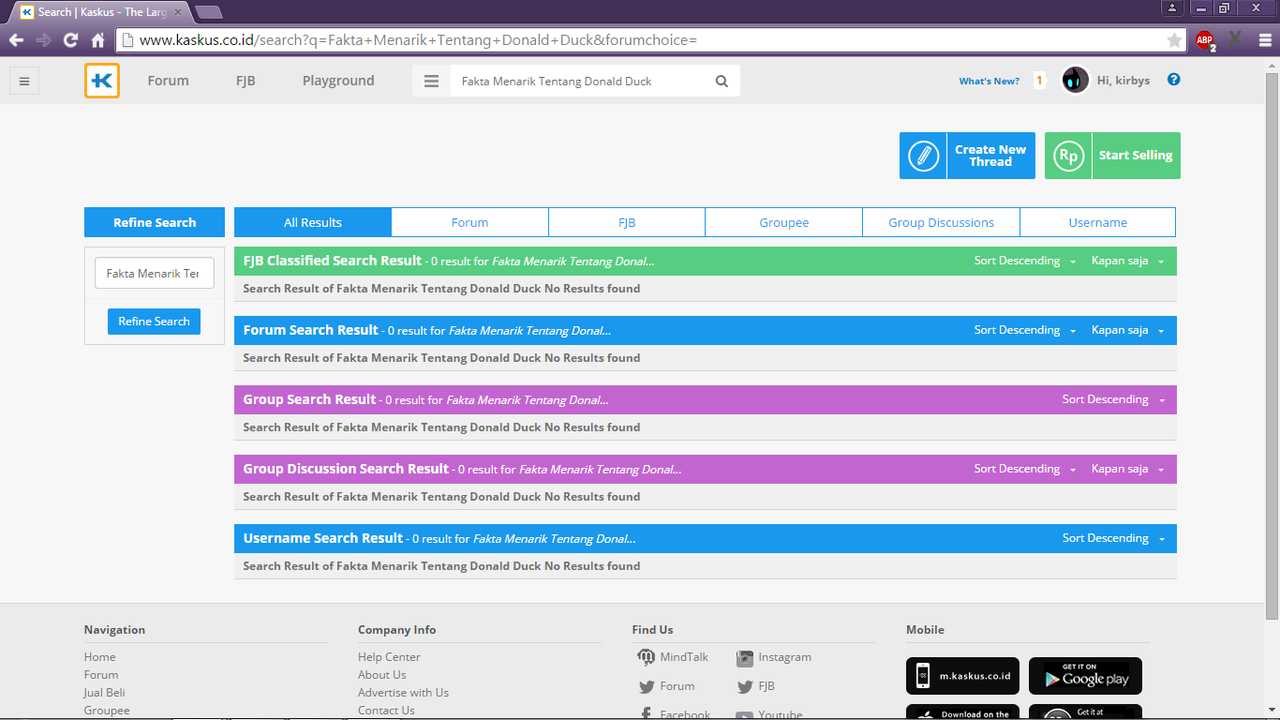Screen dimensions: 1280x720
Task: Open Advertise with Us footer link
Action: click(x=403, y=692)
